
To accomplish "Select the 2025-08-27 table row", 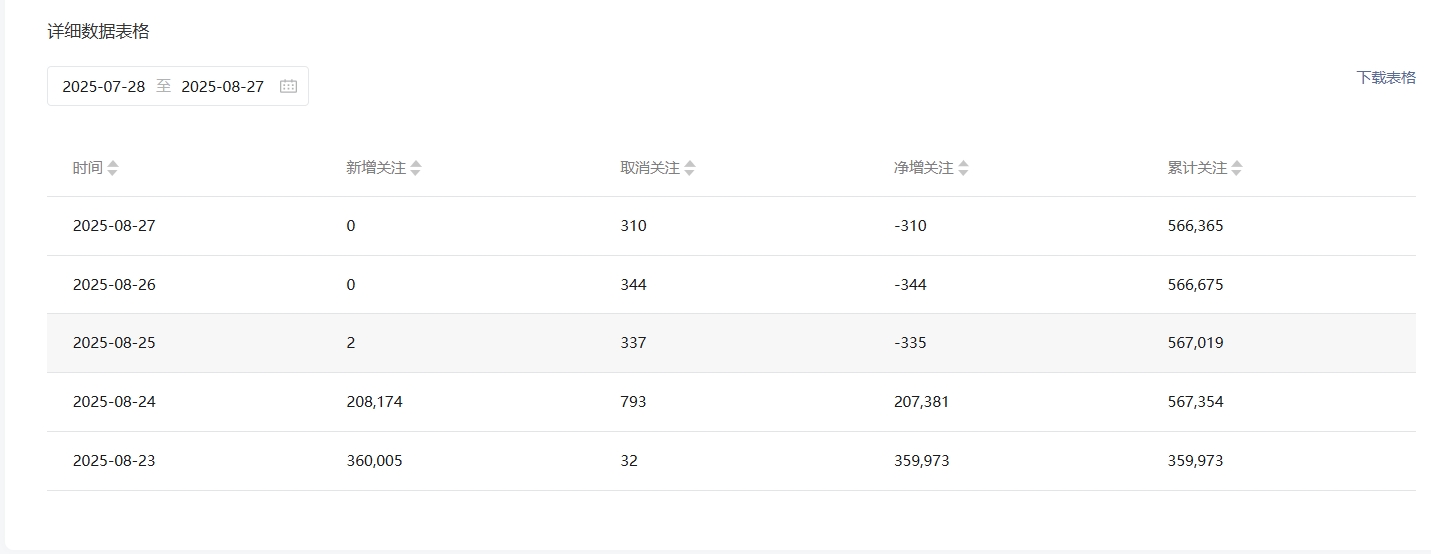I will click(731, 226).
